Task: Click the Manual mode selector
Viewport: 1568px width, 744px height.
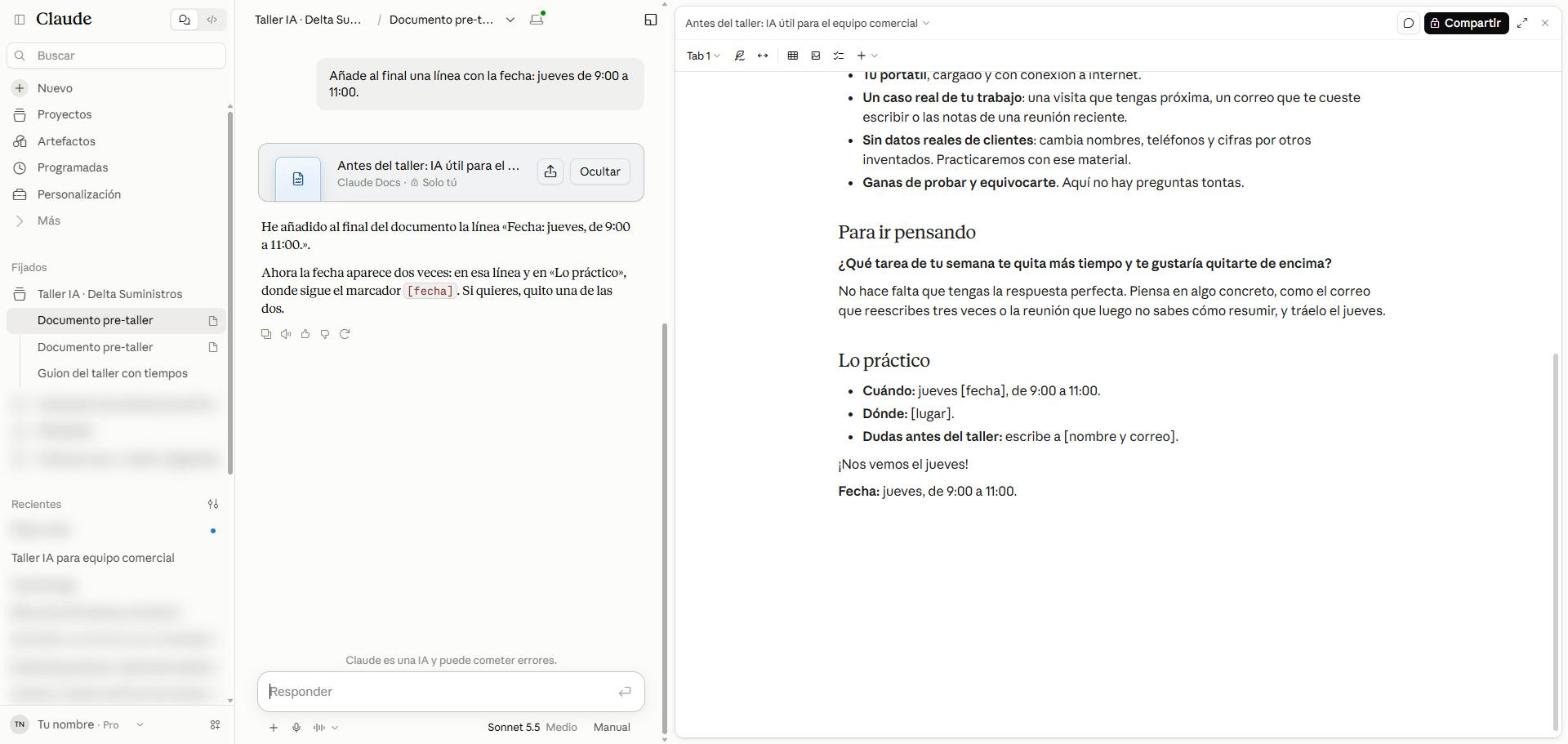Action: click(x=612, y=727)
